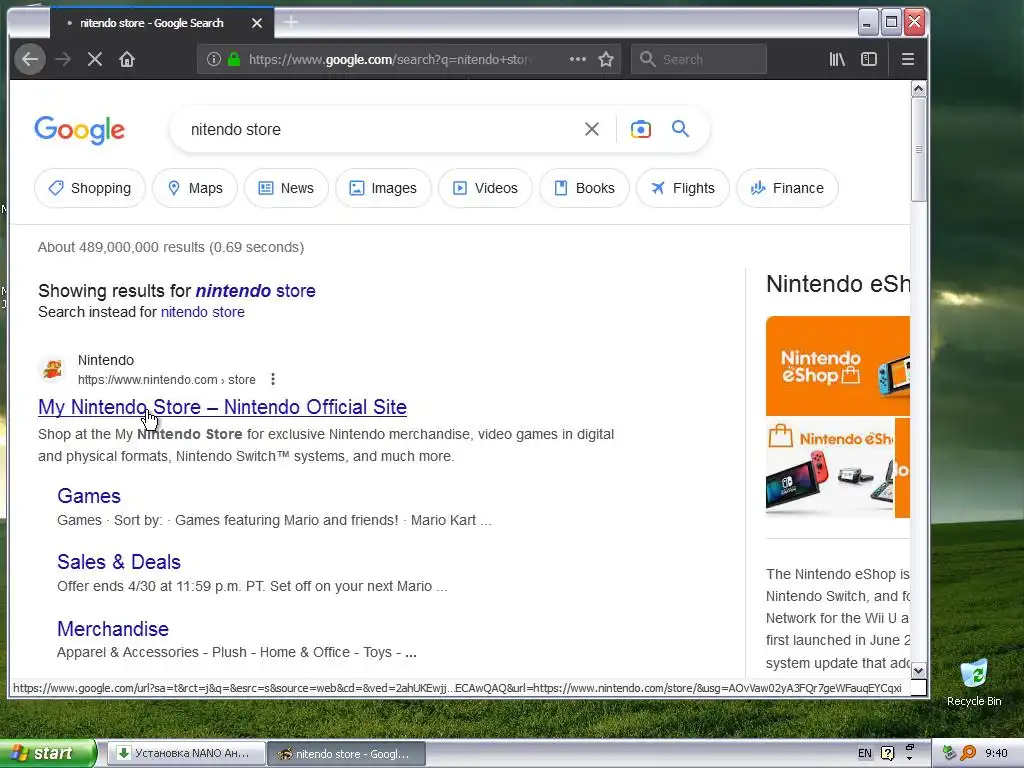Click the vertical scrollbar thumb
The image size is (1024, 768).
pyautogui.click(x=919, y=149)
